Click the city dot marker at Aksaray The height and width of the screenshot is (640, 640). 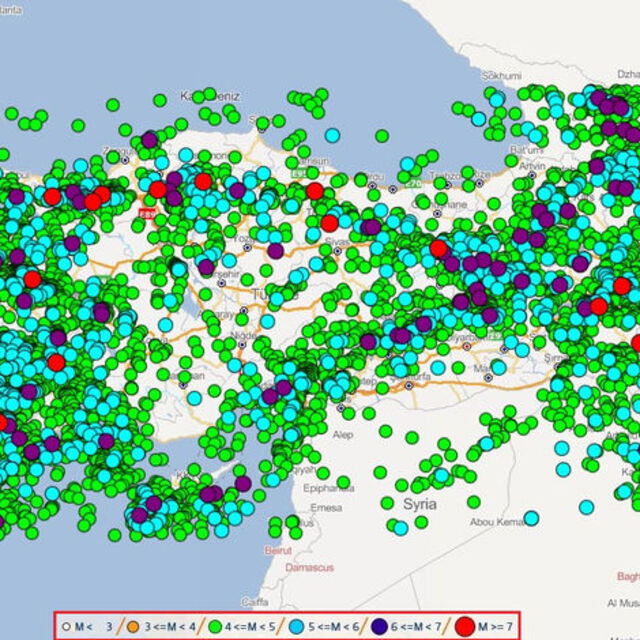(x=244, y=311)
